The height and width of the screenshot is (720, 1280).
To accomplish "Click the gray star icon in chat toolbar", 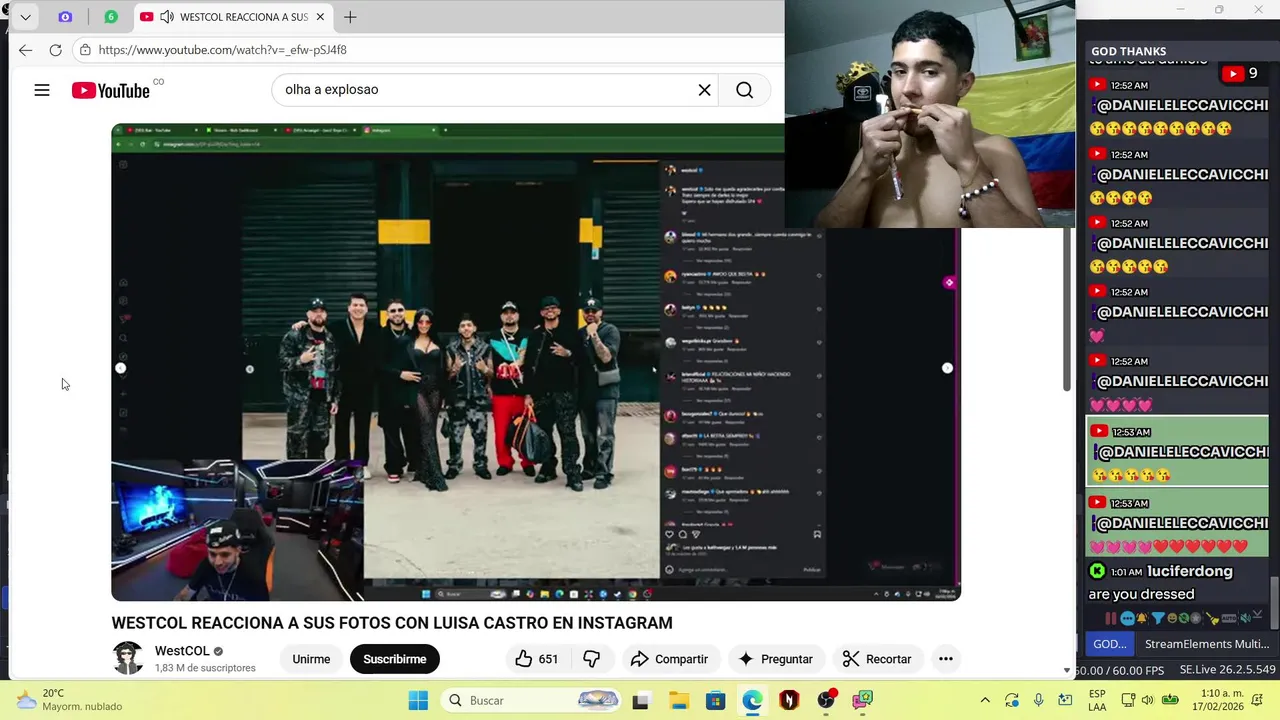I will point(1196,618).
